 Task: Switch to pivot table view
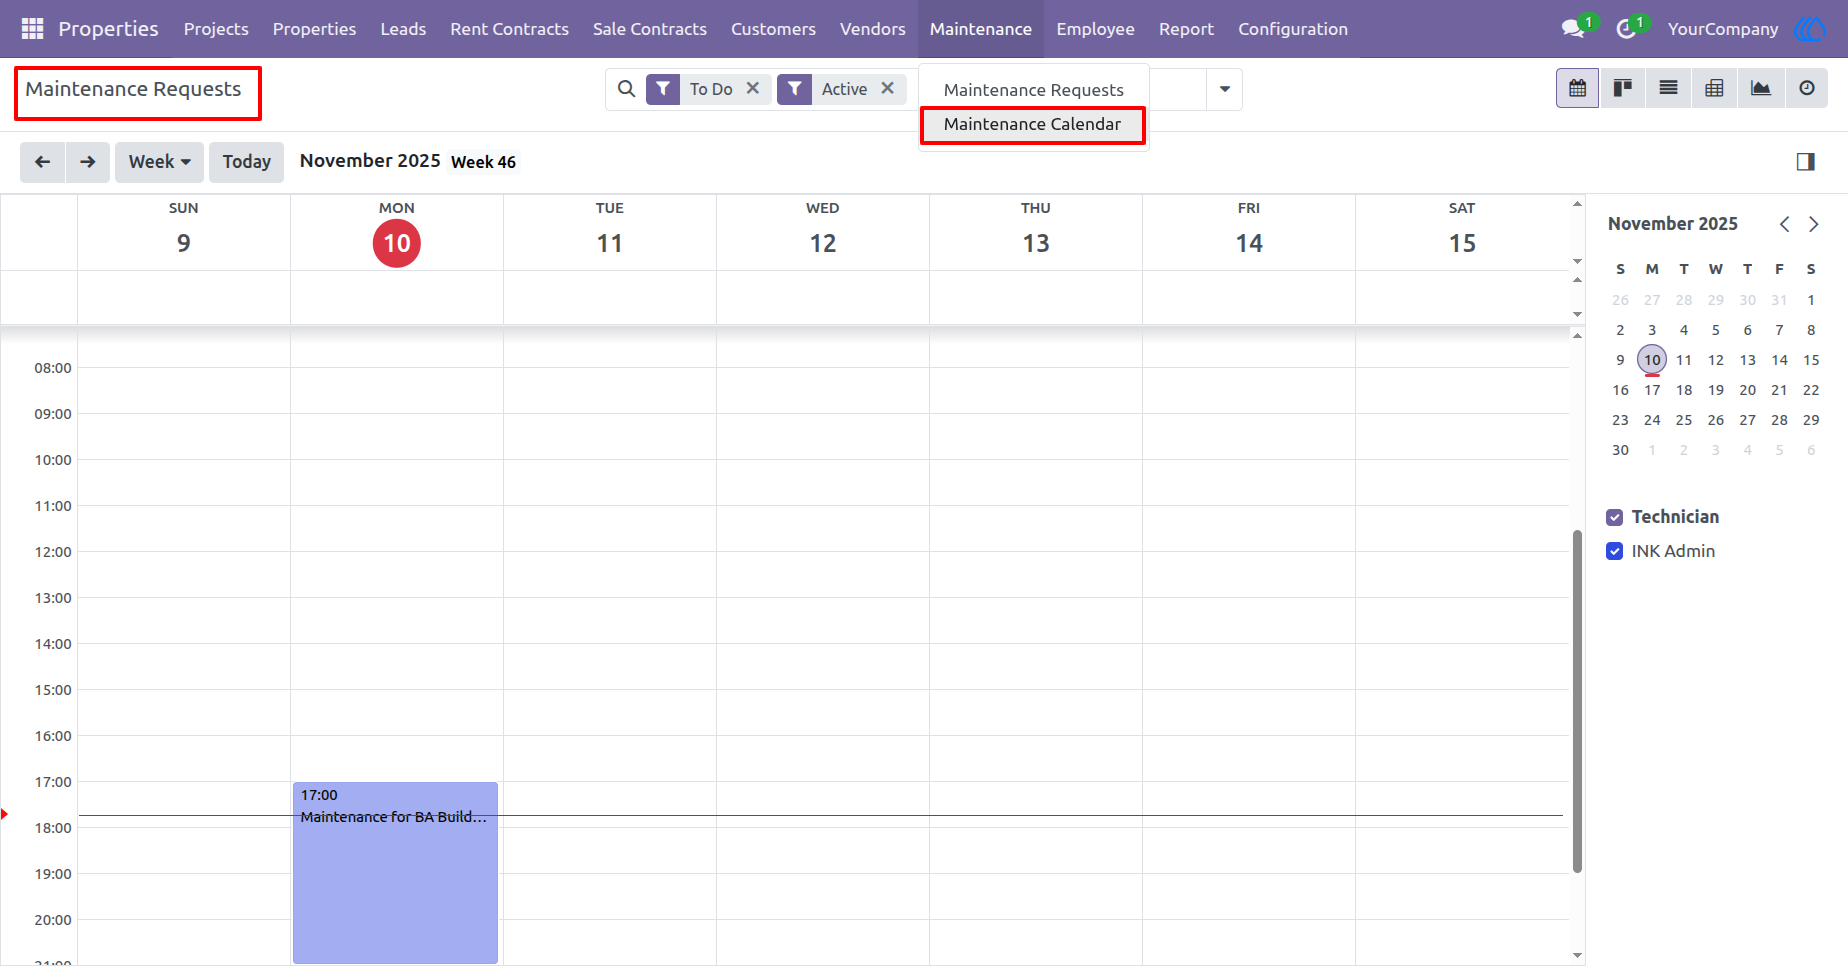tap(1714, 88)
